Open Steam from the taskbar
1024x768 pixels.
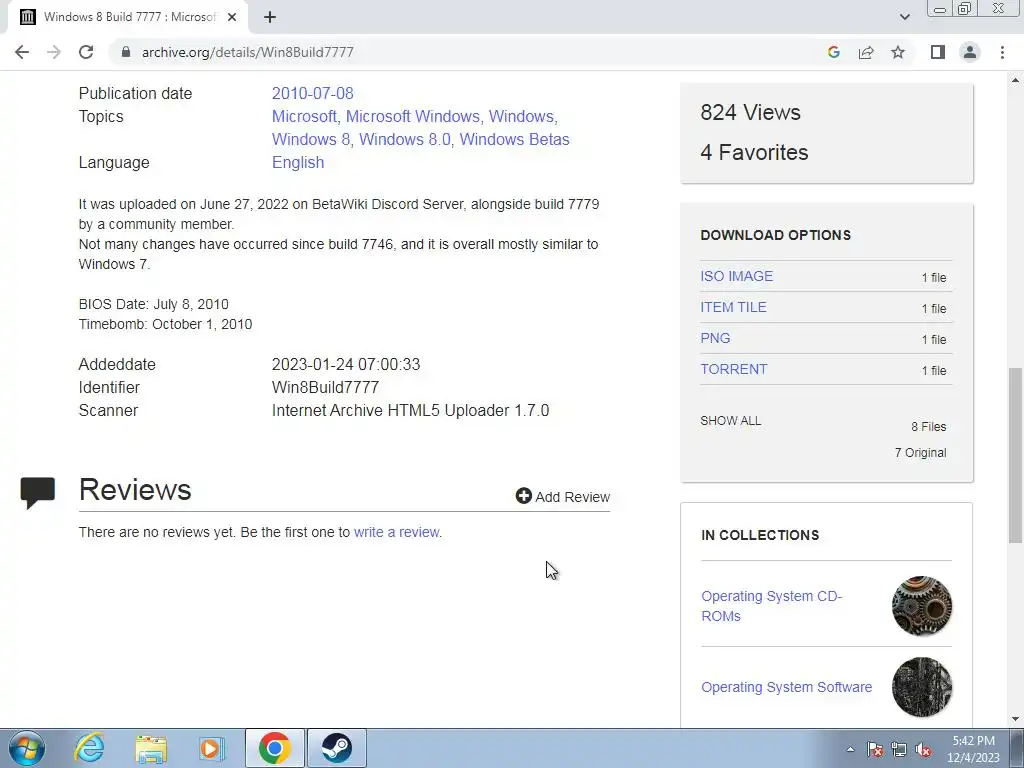click(x=336, y=748)
